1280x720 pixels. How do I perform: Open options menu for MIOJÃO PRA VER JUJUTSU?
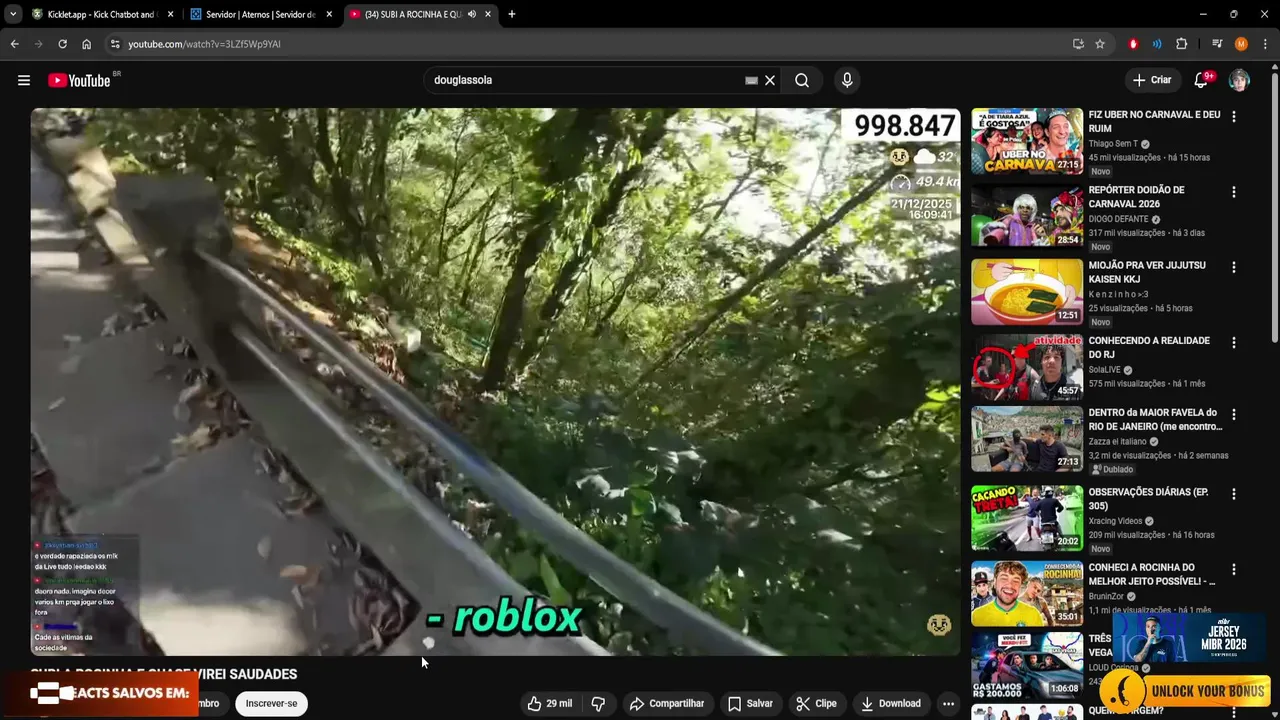(x=1233, y=267)
